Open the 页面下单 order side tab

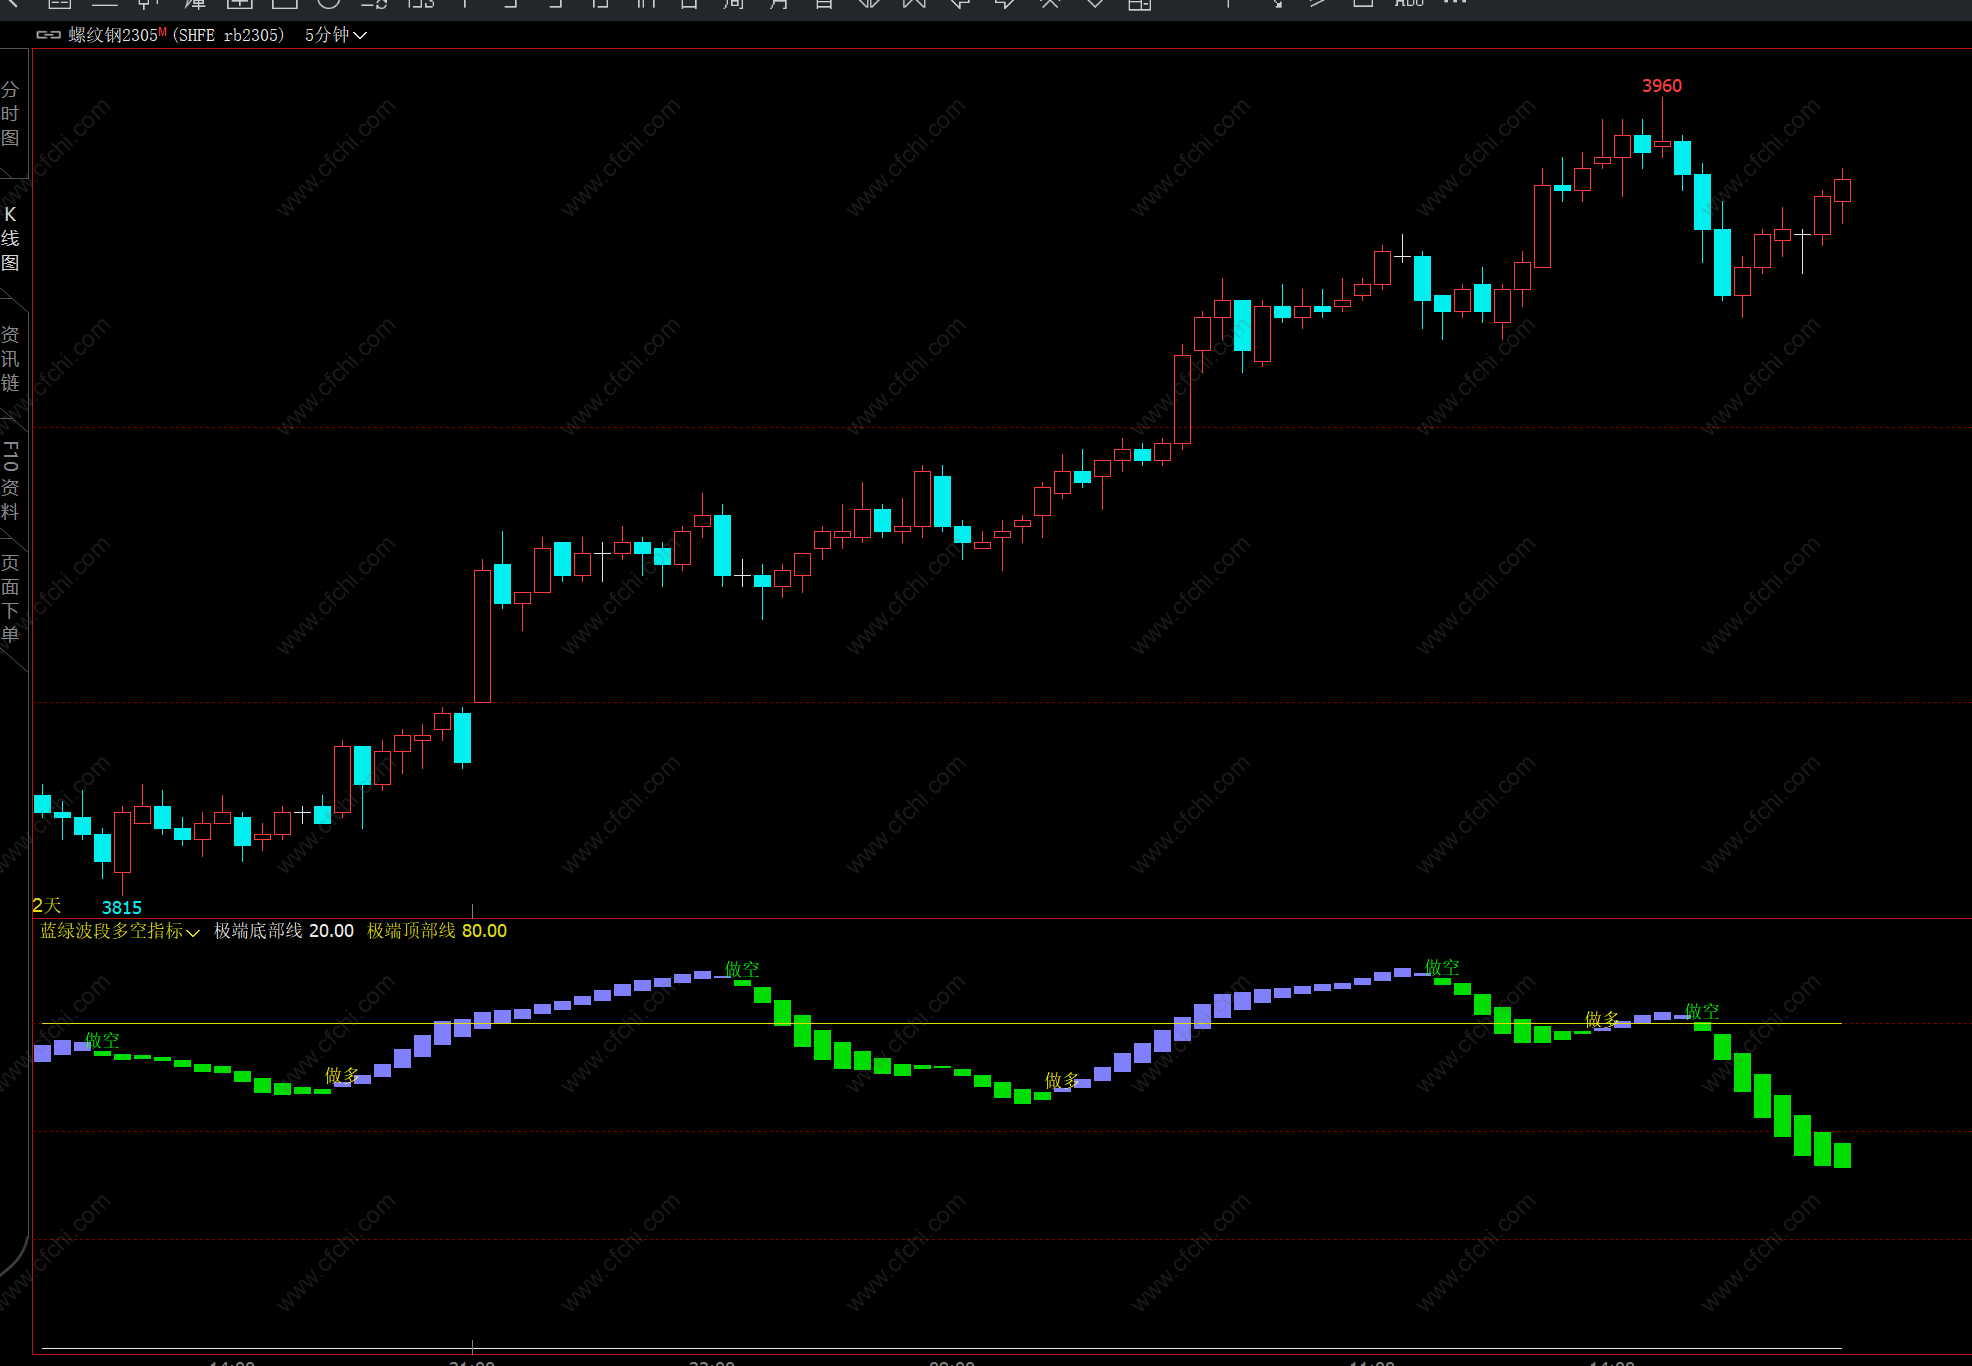tap(10, 598)
